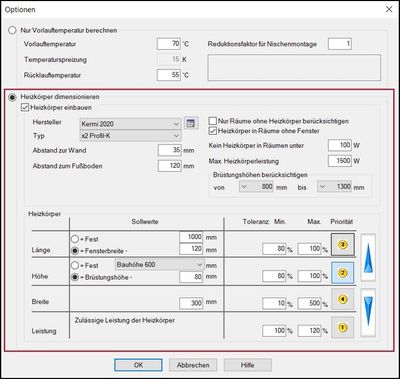Select Länge Fest radio button

[x=75, y=239]
